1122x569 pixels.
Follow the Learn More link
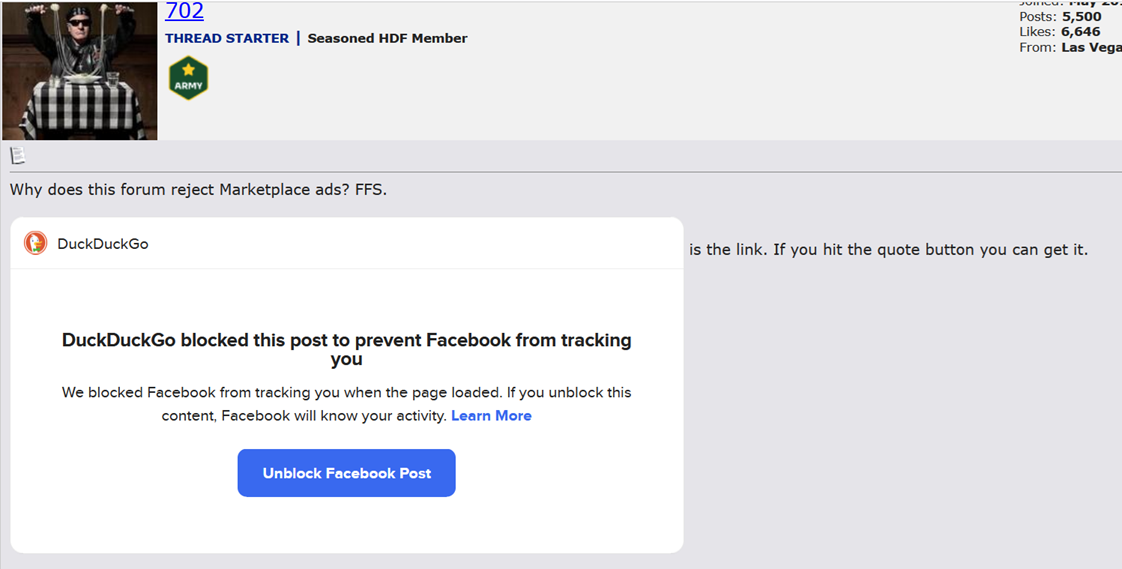491,416
